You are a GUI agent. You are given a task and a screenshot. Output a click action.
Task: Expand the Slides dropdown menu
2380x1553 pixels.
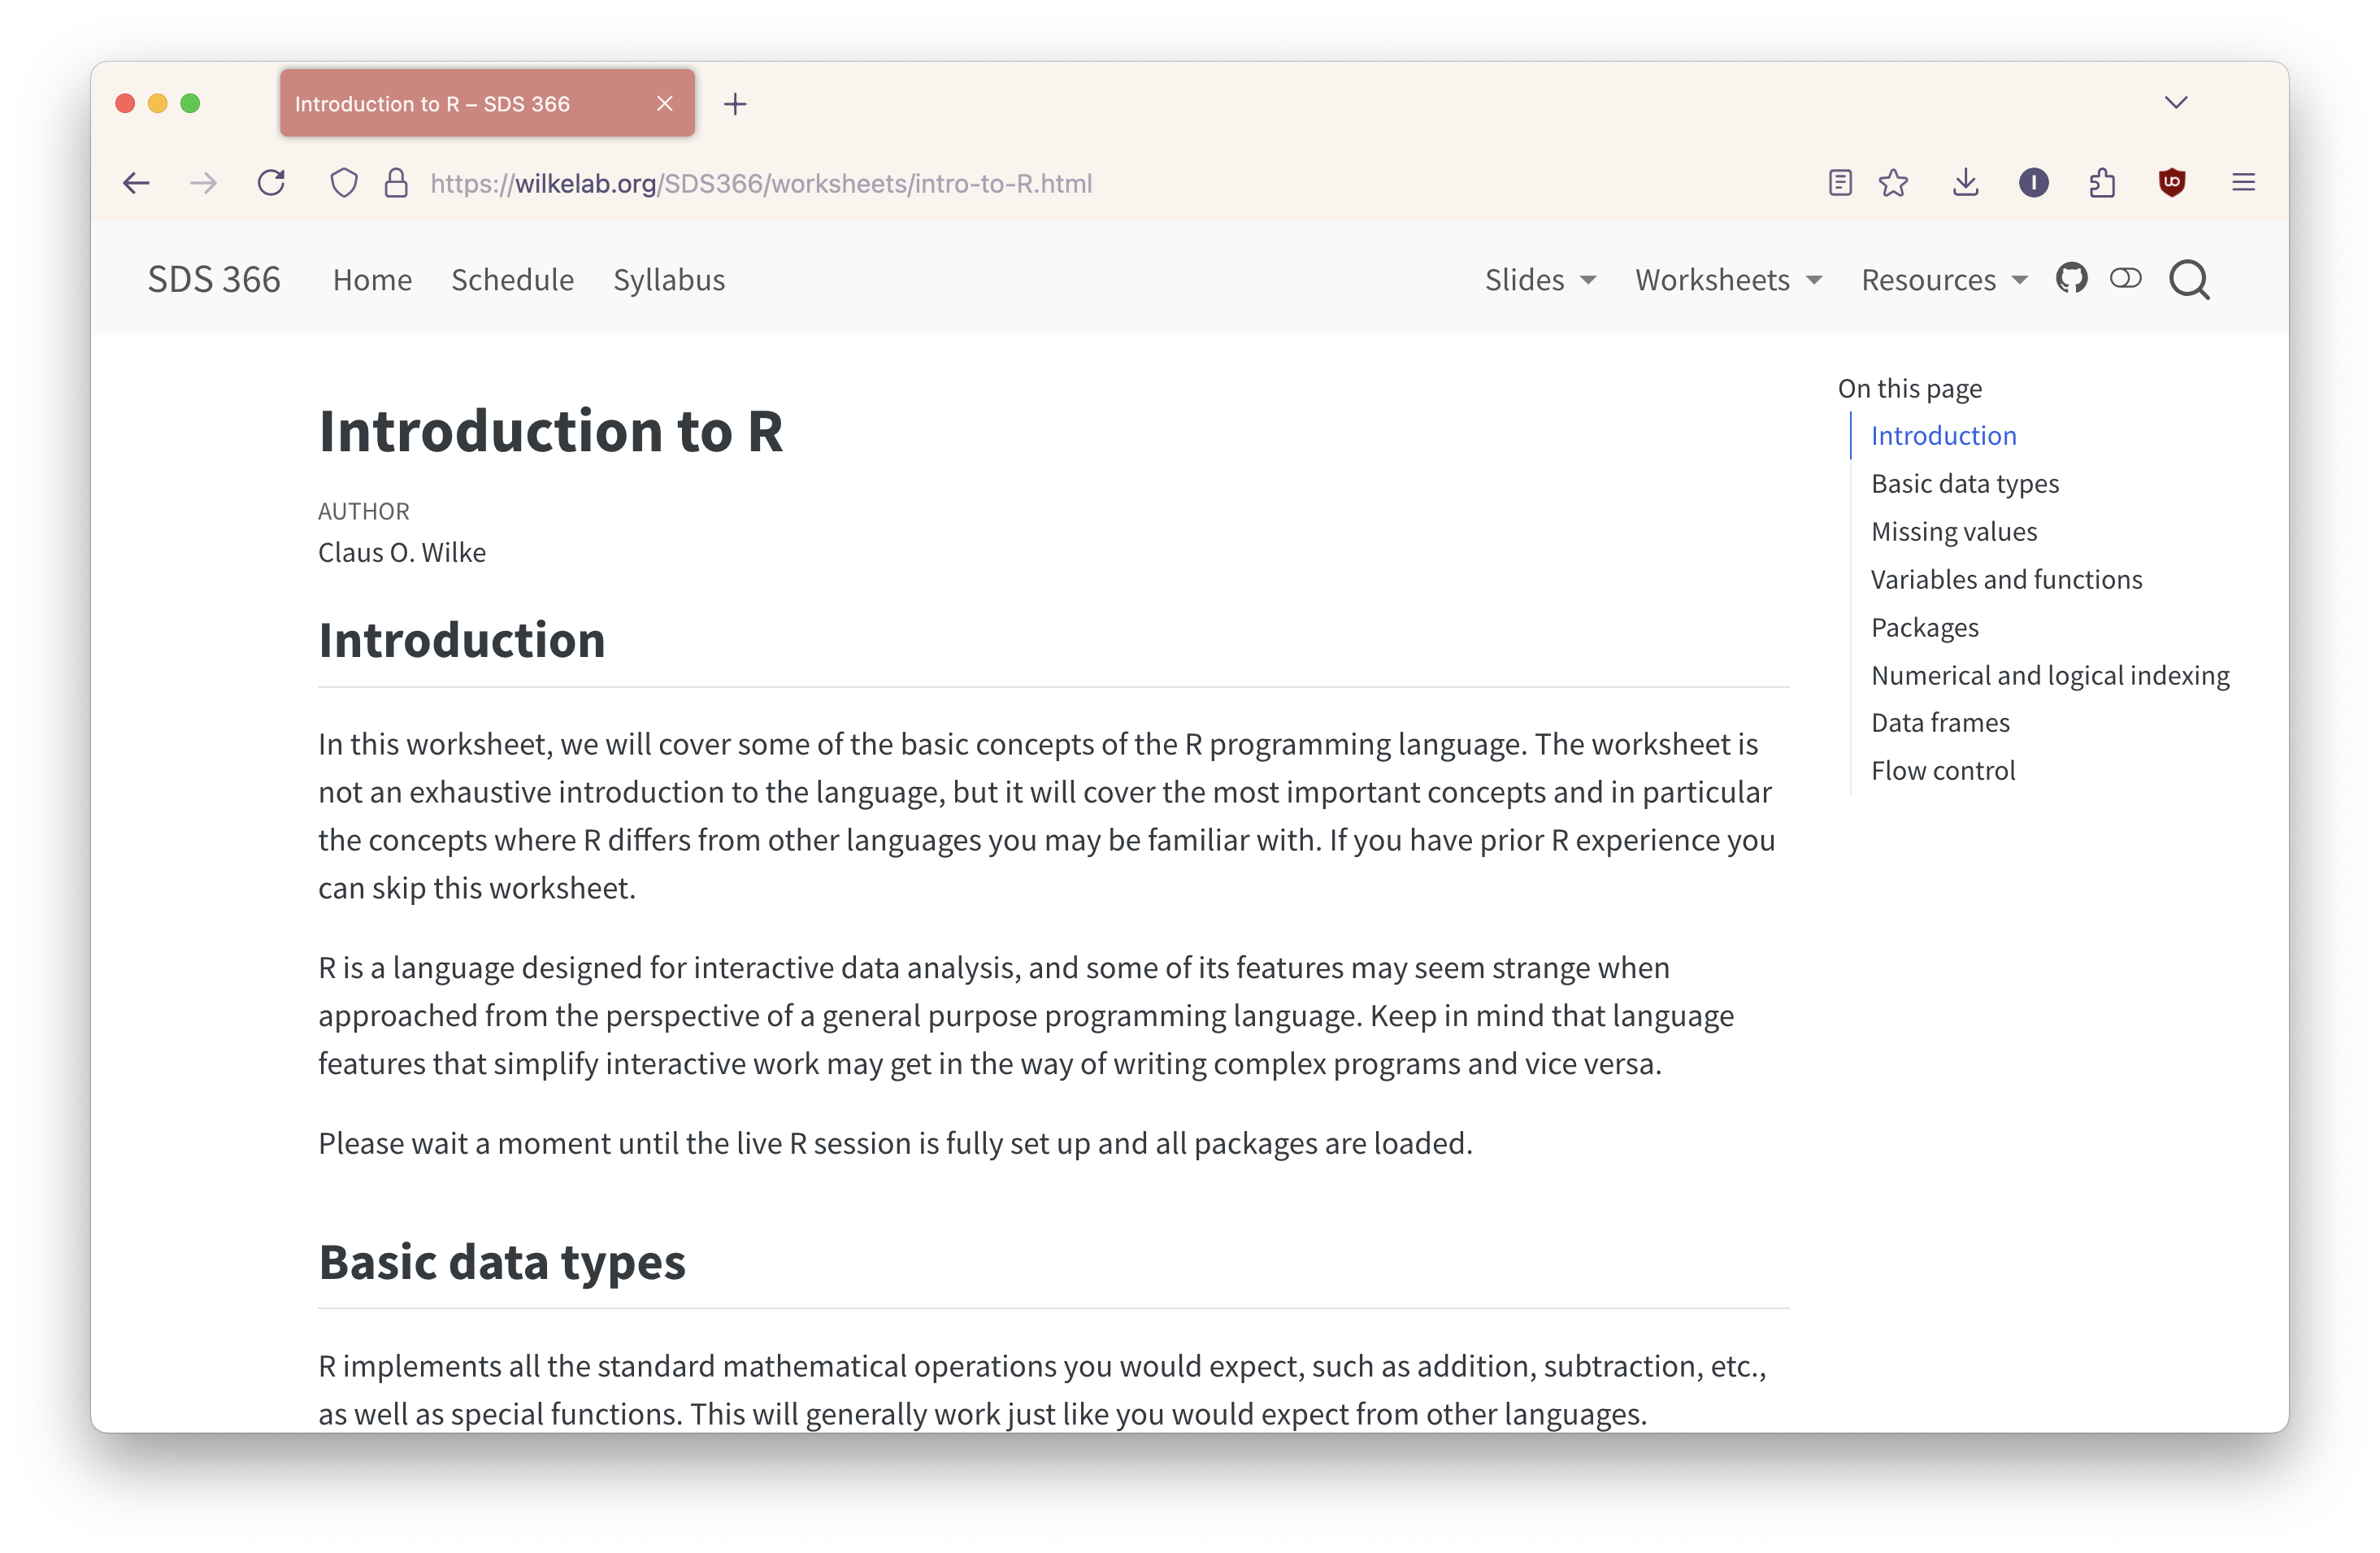pyautogui.click(x=1540, y=280)
